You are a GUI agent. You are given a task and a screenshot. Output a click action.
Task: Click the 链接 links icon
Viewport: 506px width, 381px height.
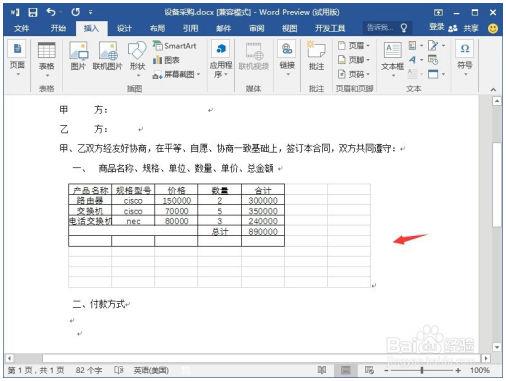(287, 57)
